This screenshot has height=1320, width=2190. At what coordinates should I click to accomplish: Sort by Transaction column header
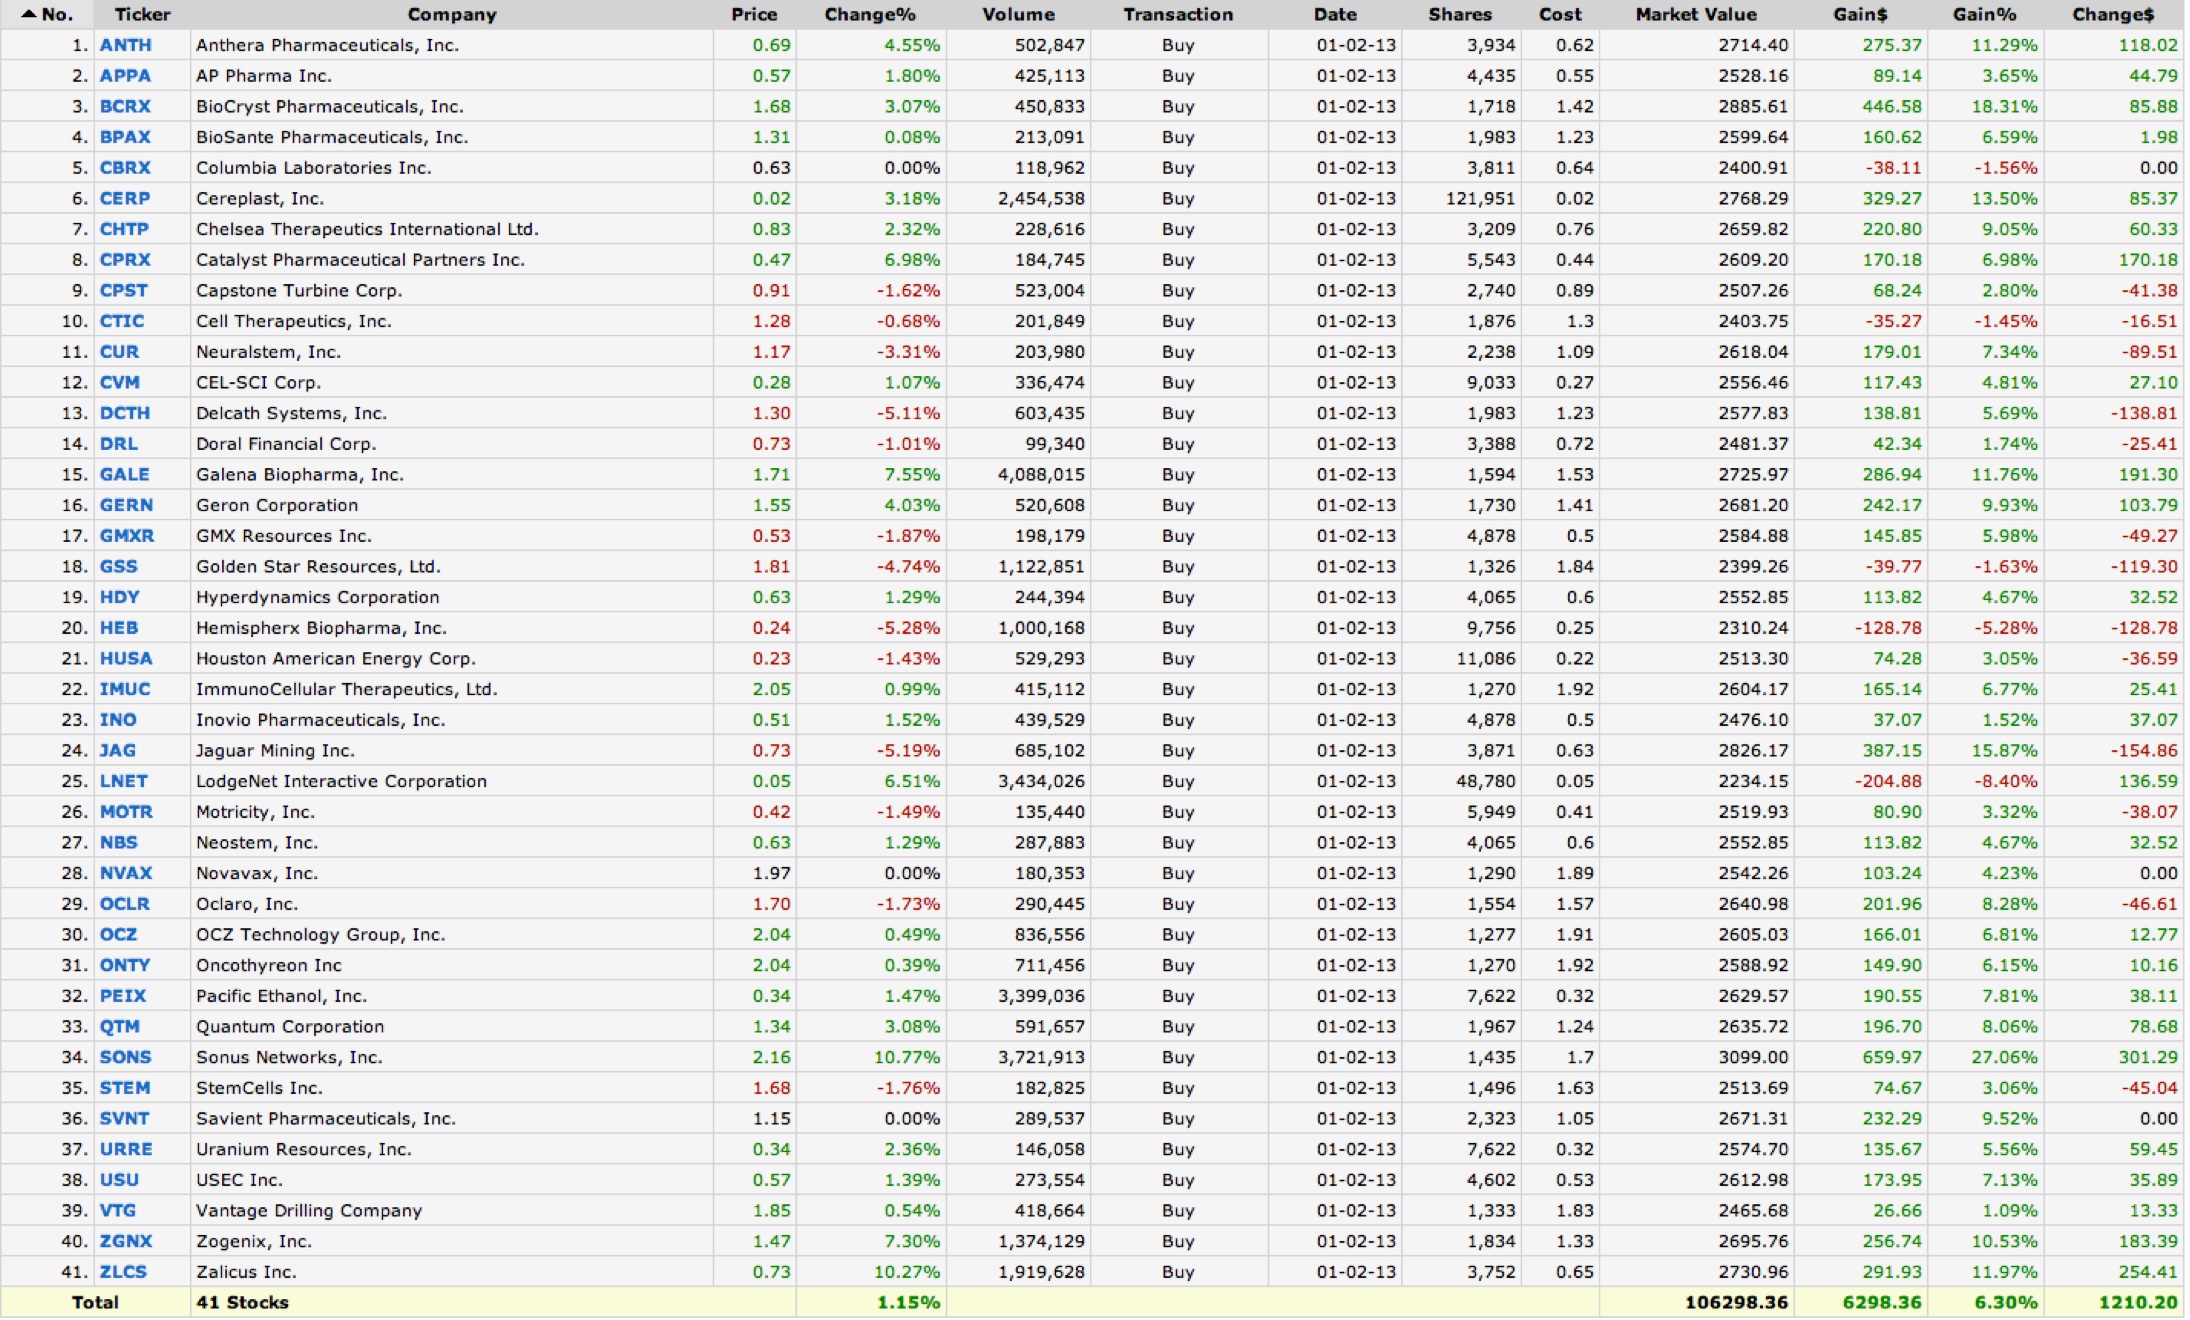click(1178, 14)
